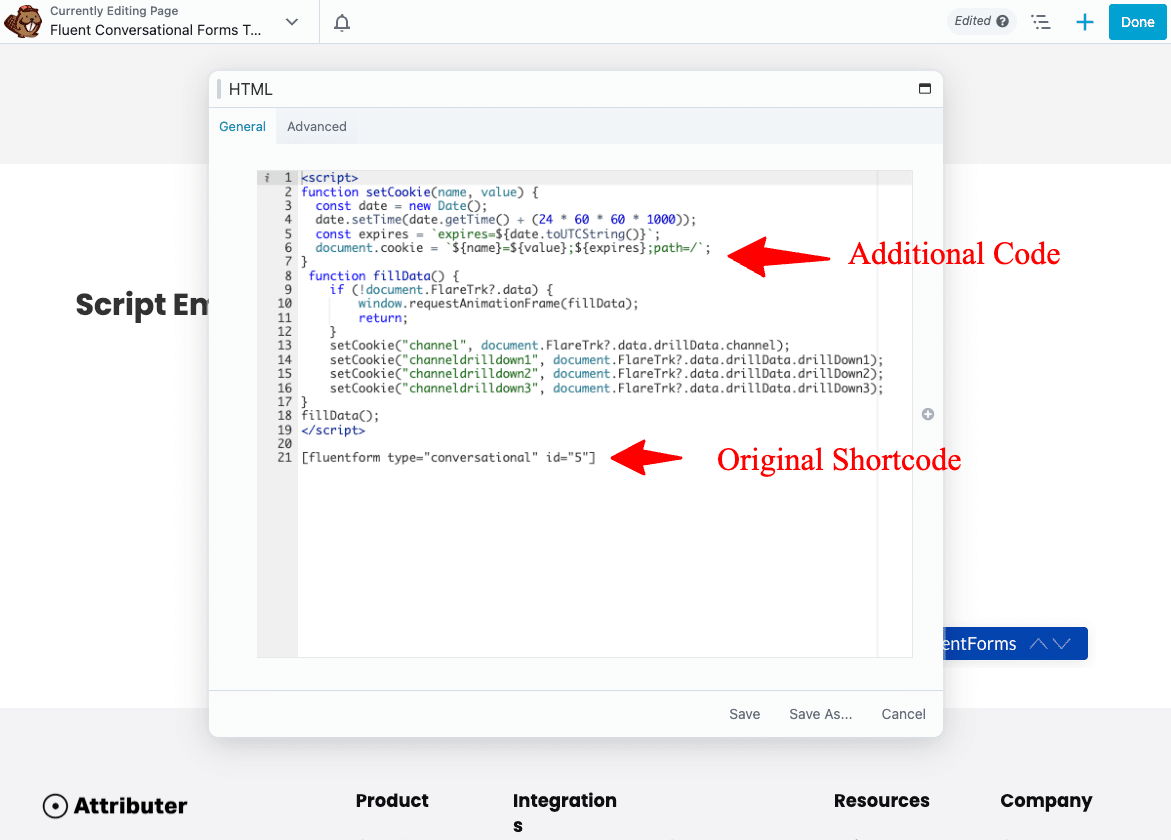Click the Done button

point(1137,22)
